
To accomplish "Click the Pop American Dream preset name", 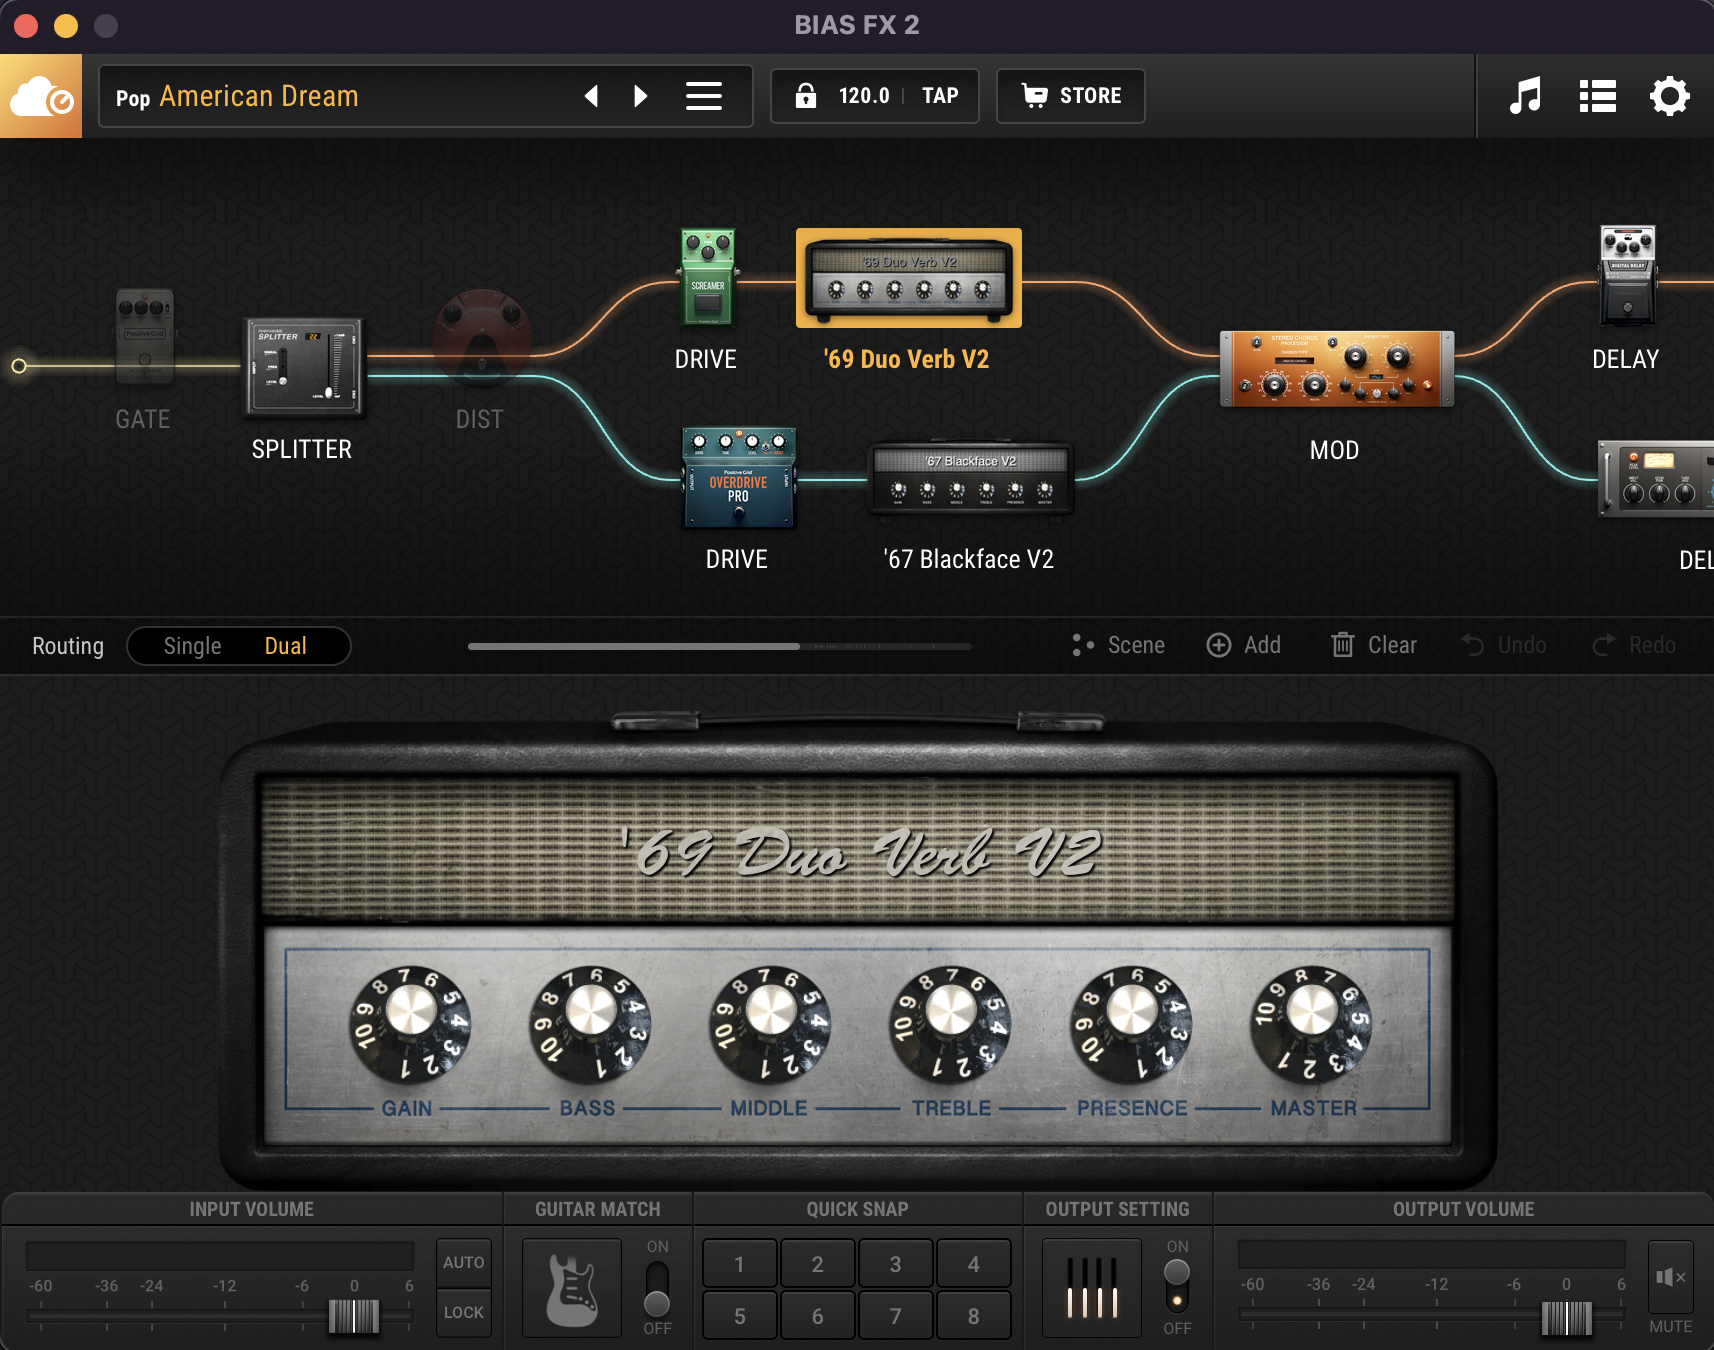I will click(x=237, y=97).
